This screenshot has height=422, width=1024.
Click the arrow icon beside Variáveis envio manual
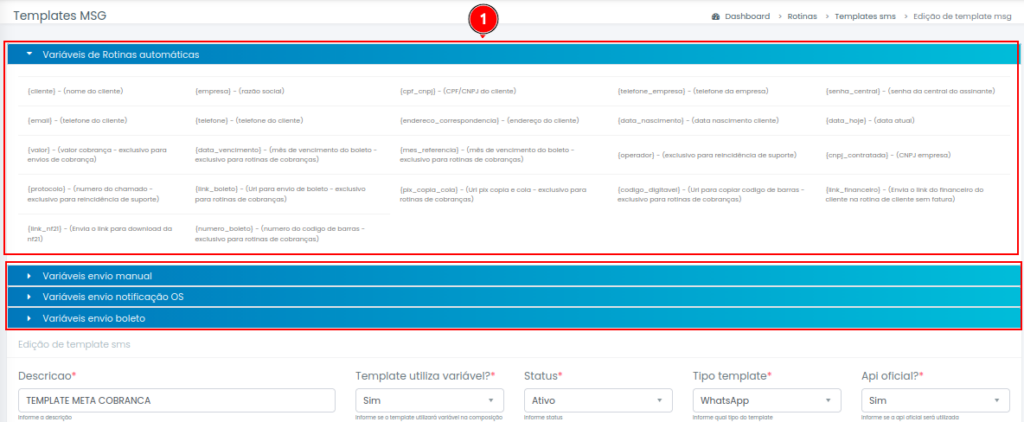[30, 276]
